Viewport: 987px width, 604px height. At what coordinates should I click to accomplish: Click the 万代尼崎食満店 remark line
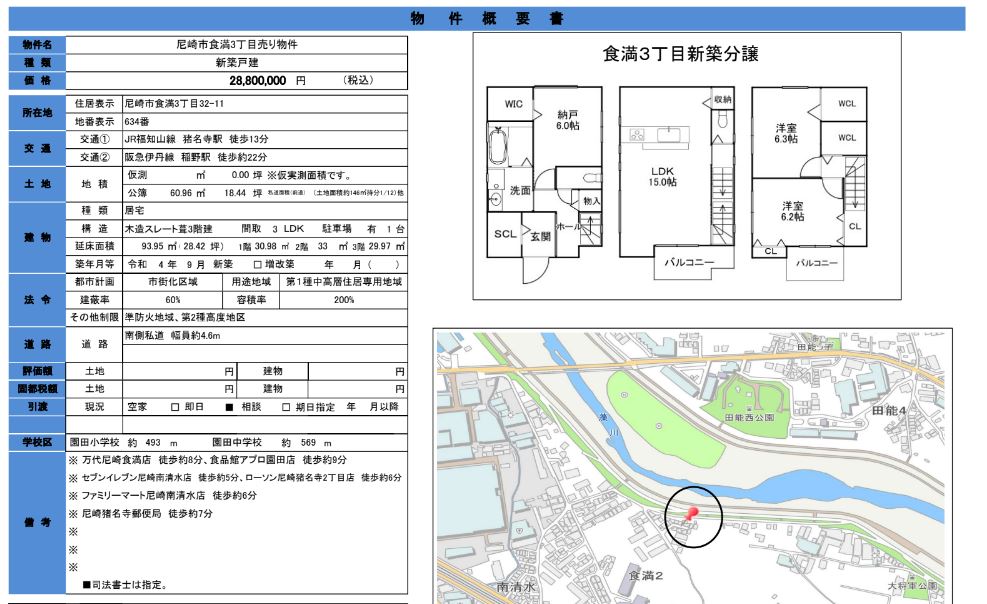coord(208,460)
